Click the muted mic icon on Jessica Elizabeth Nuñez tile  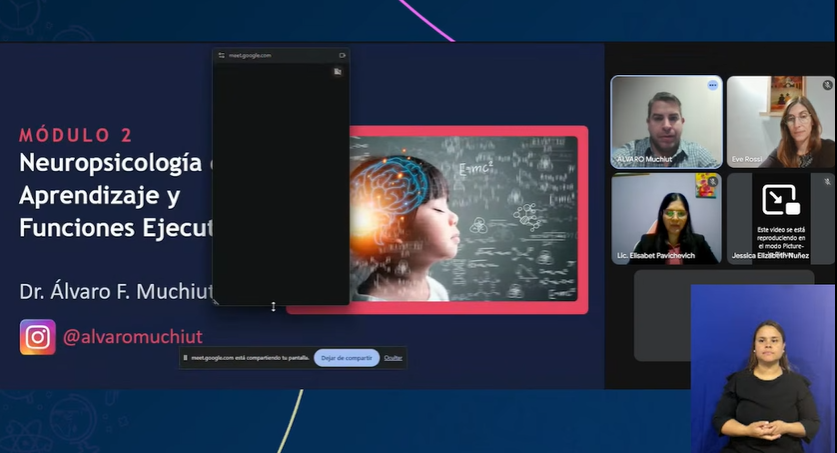(x=827, y=182)
